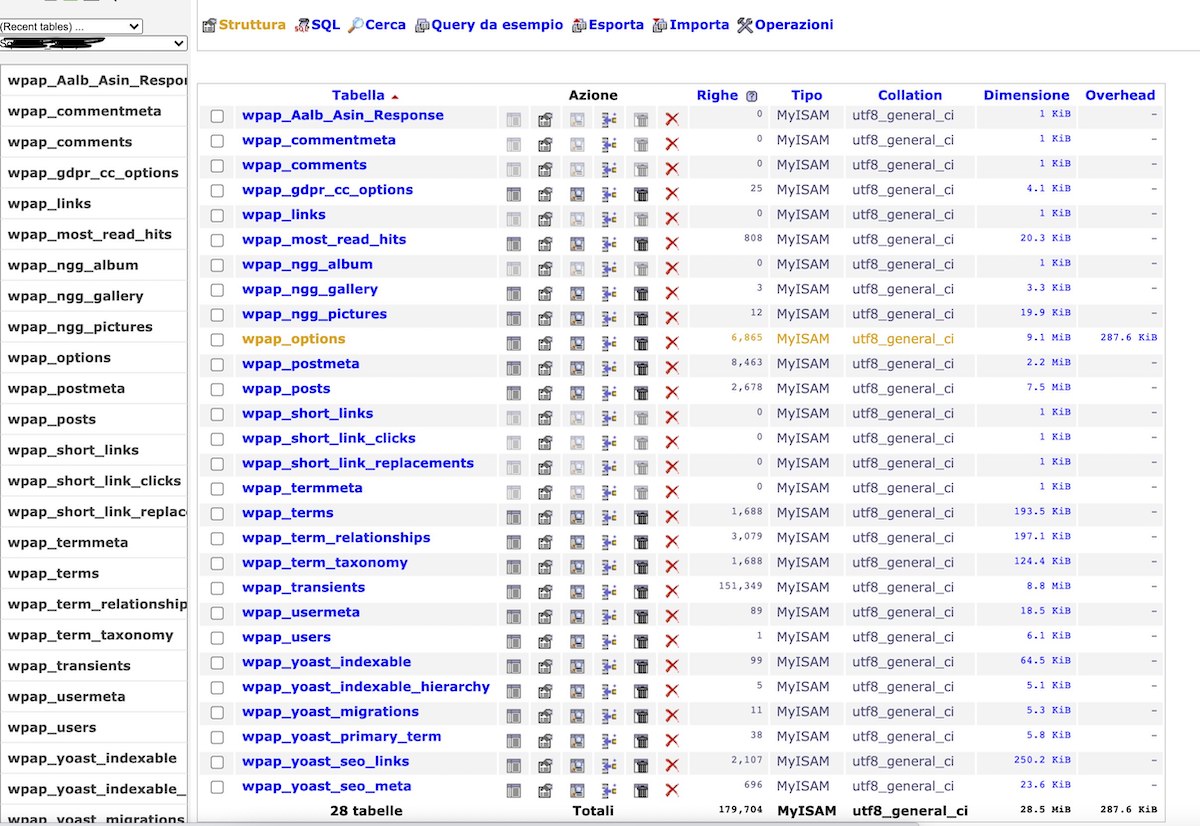Select the wpap_links row checkbox

coord(217,215)
